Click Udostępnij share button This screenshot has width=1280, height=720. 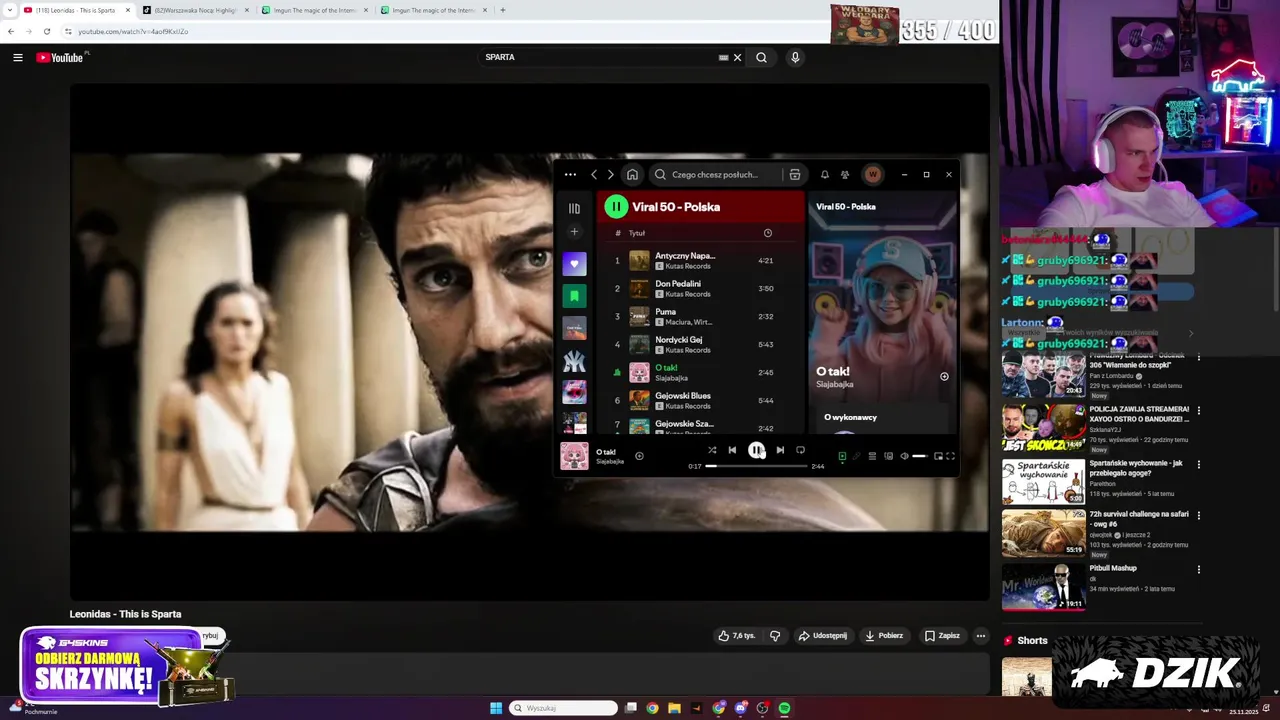pyautogui.click(x=822, y=636)
